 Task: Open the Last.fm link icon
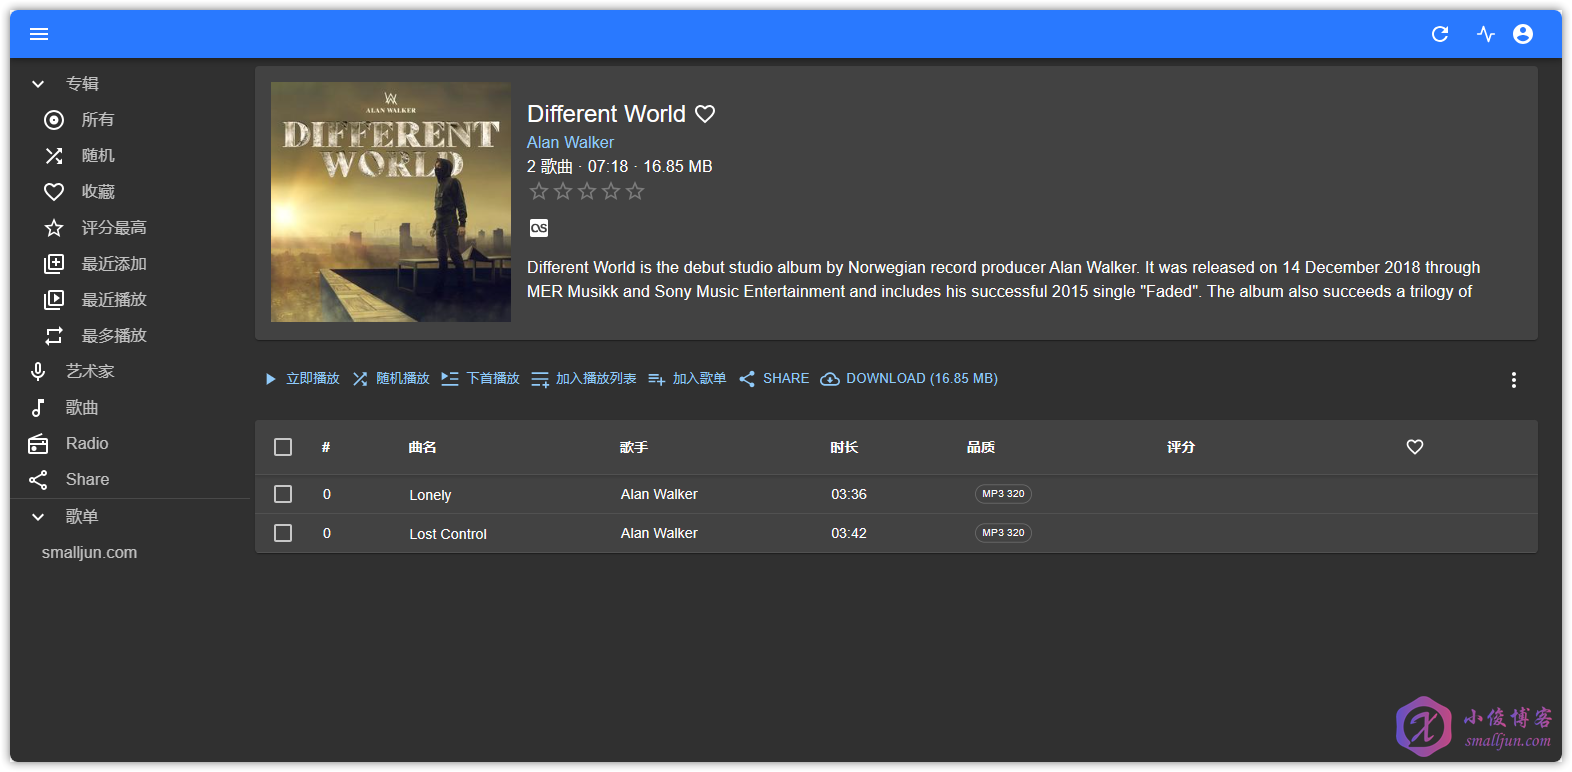[539, 228]
